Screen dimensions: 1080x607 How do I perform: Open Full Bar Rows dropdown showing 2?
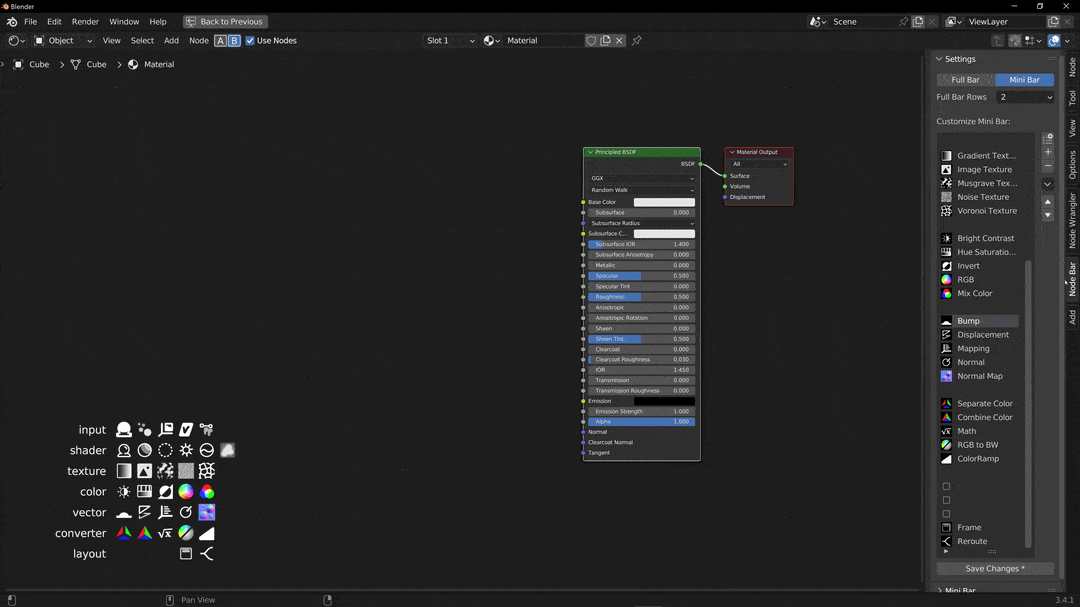[1025, 97]
